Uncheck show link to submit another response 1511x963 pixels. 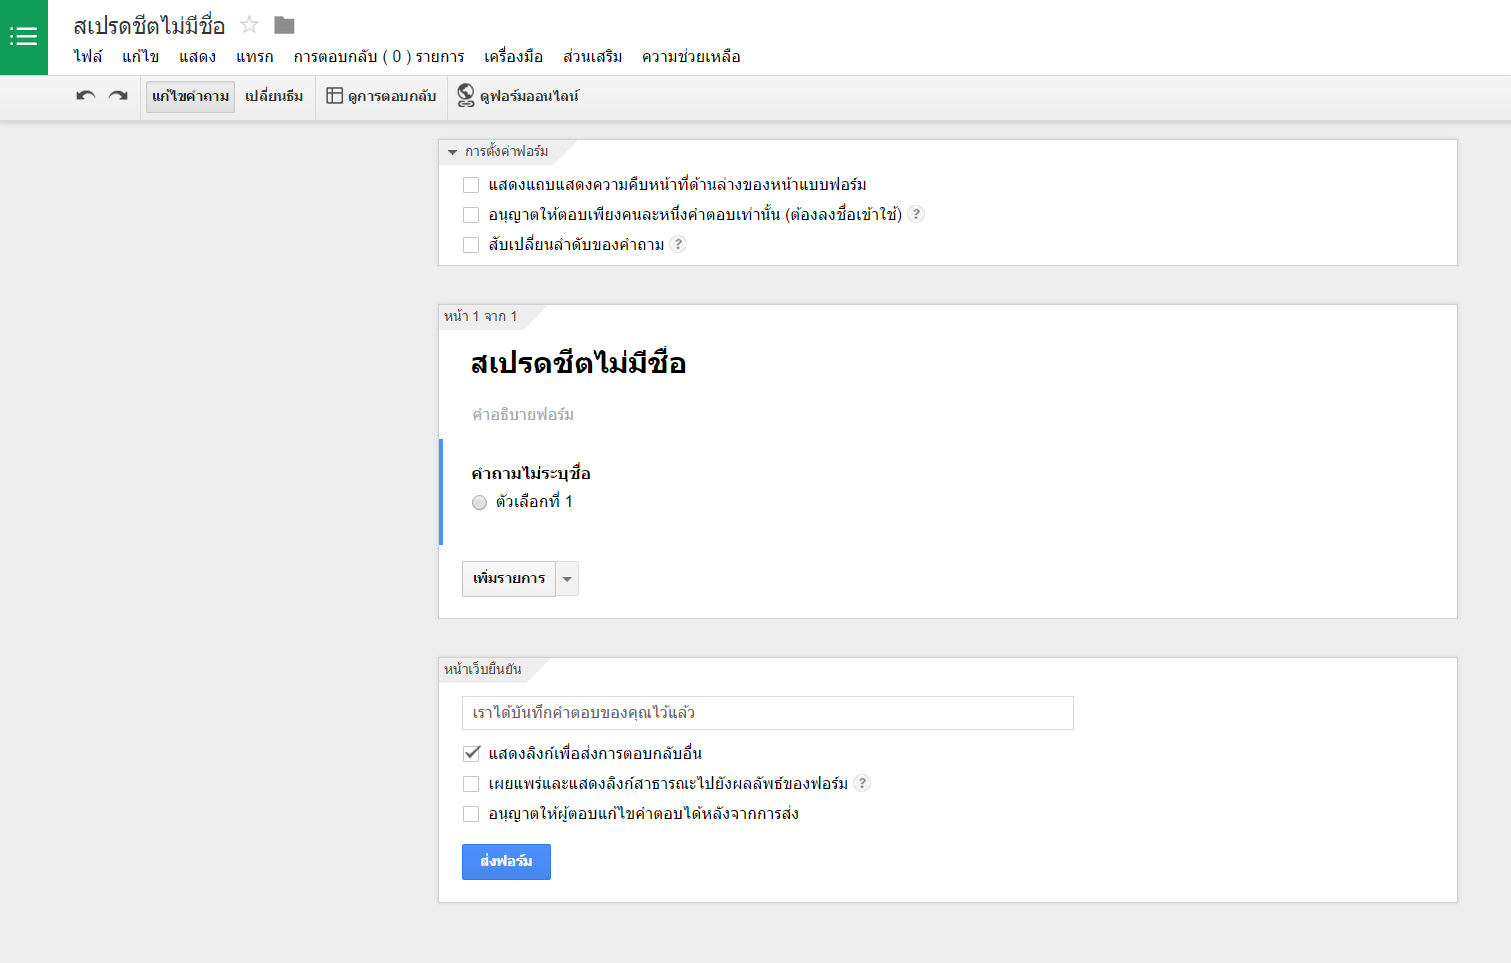point(471,754)
